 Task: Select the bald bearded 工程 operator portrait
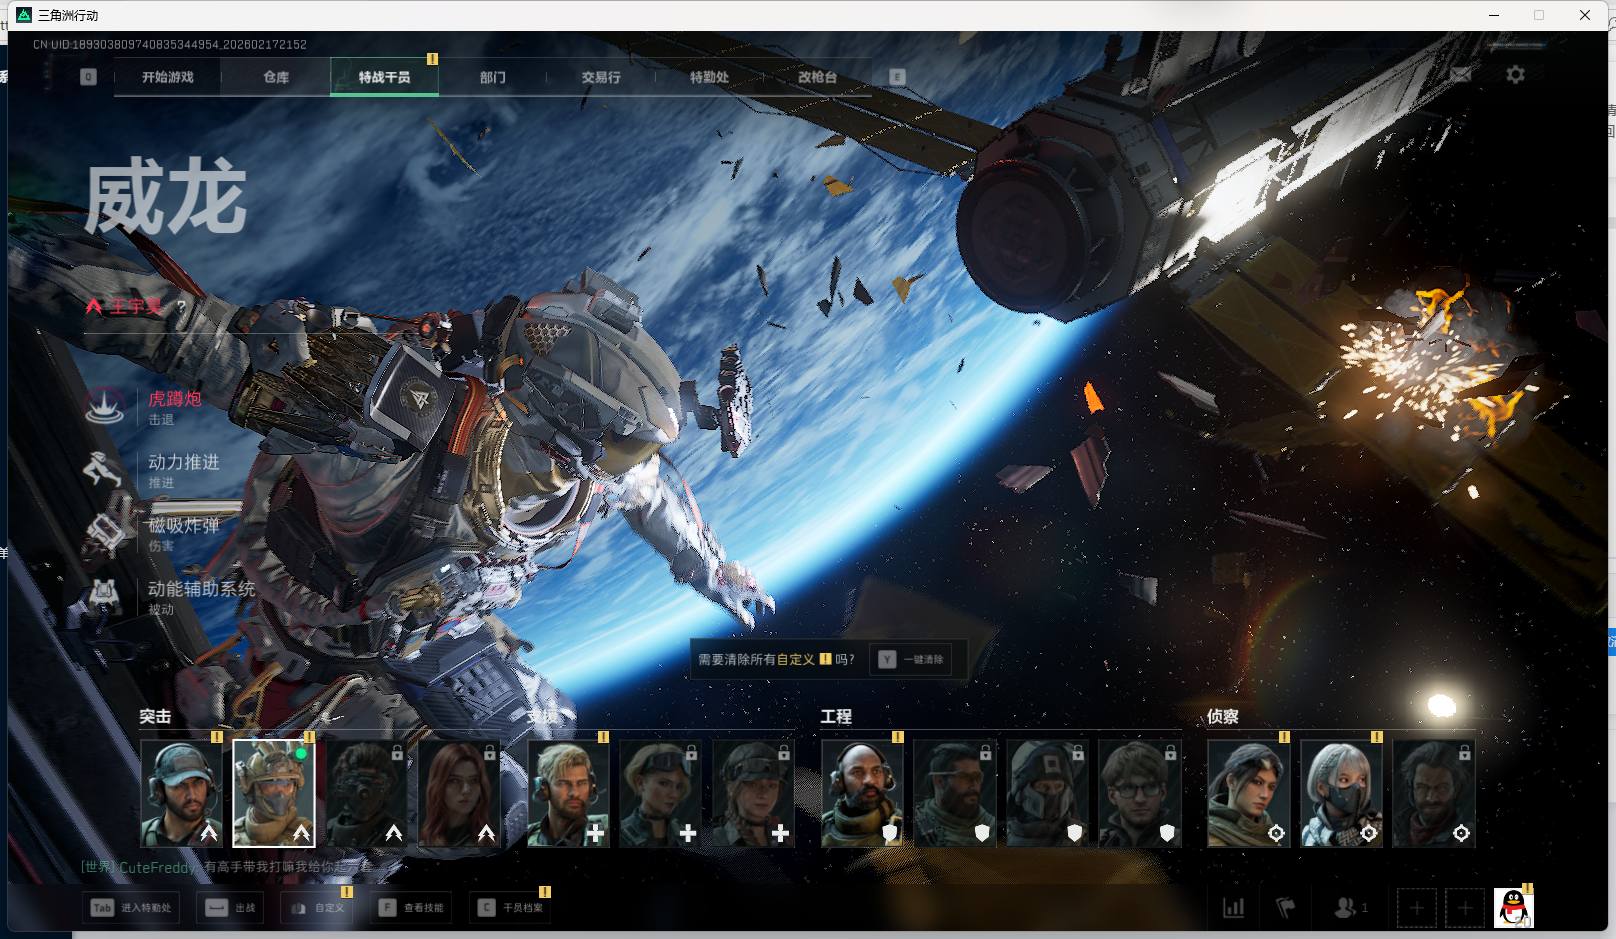tap(862, 794)
